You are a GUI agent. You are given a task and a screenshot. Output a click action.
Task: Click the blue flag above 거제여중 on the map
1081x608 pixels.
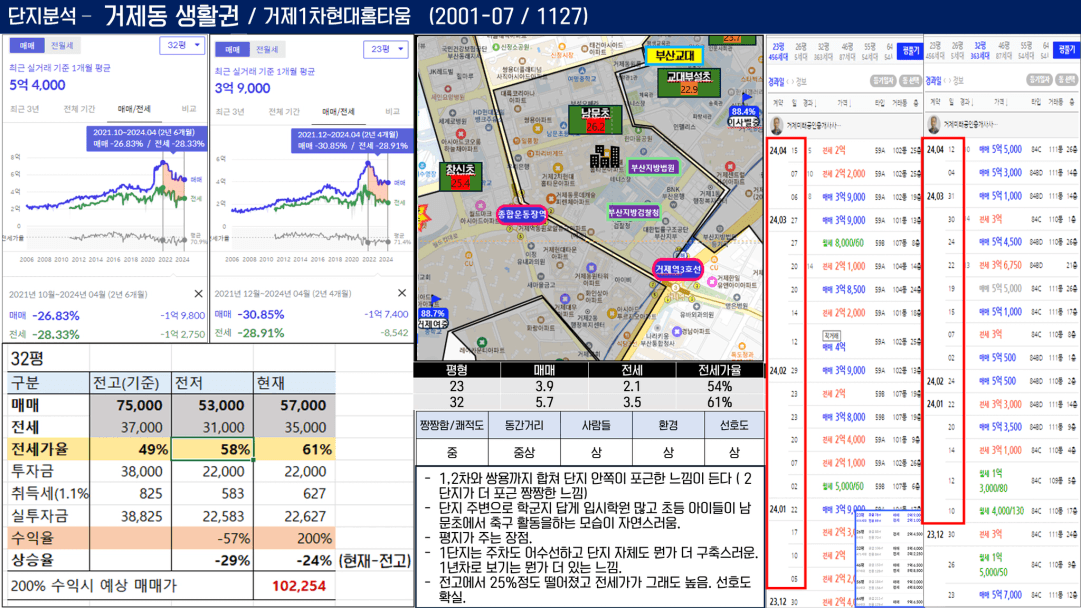[x=435, y=300]
